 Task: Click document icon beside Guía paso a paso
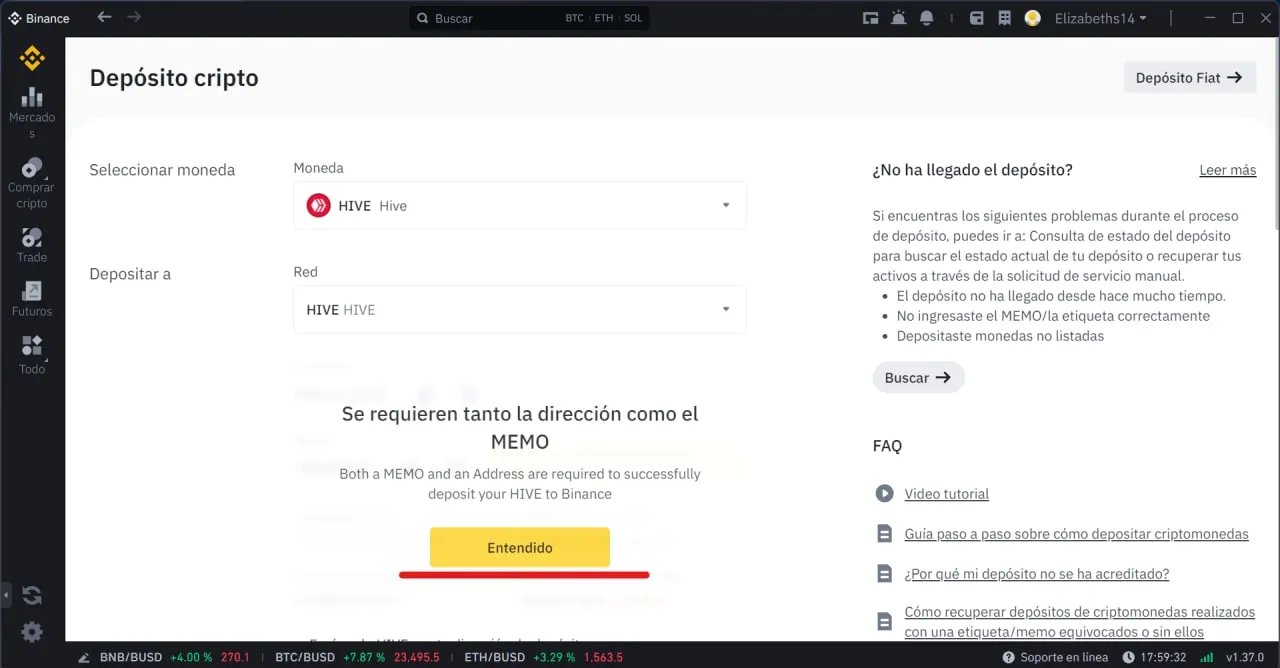(x=884, y=534)
